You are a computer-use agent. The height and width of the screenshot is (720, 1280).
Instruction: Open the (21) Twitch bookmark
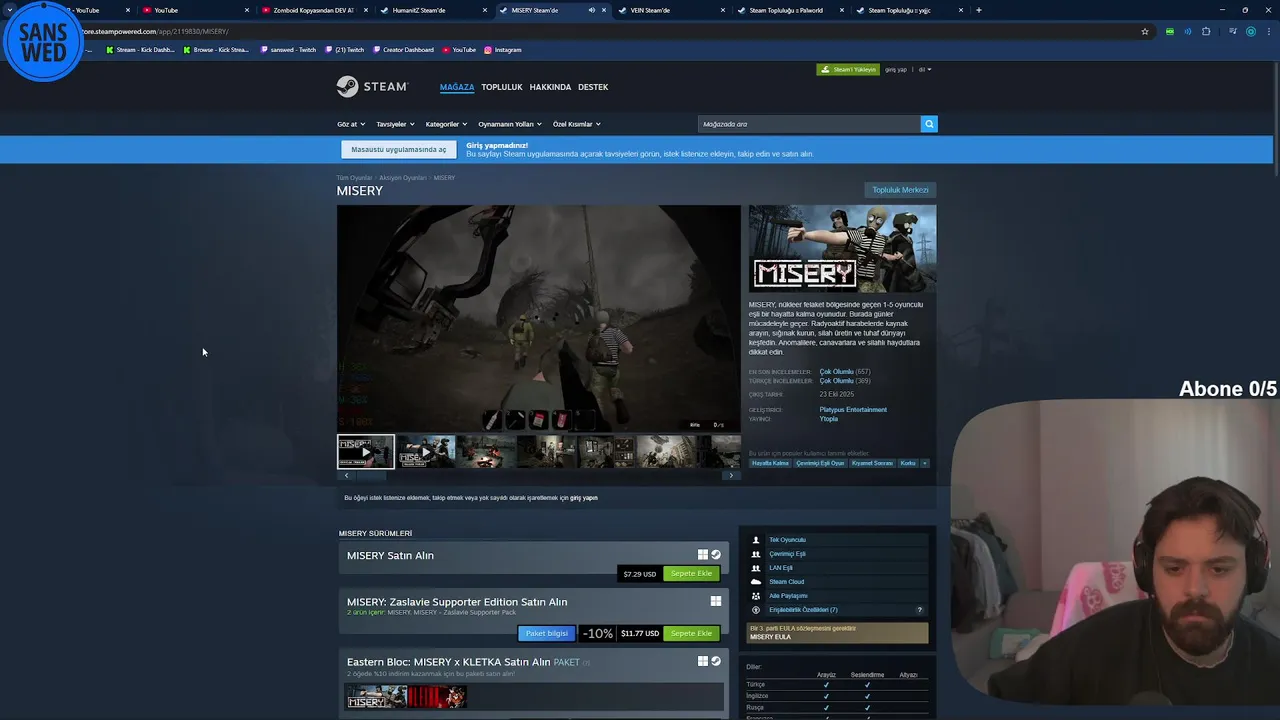pos(345,49)
